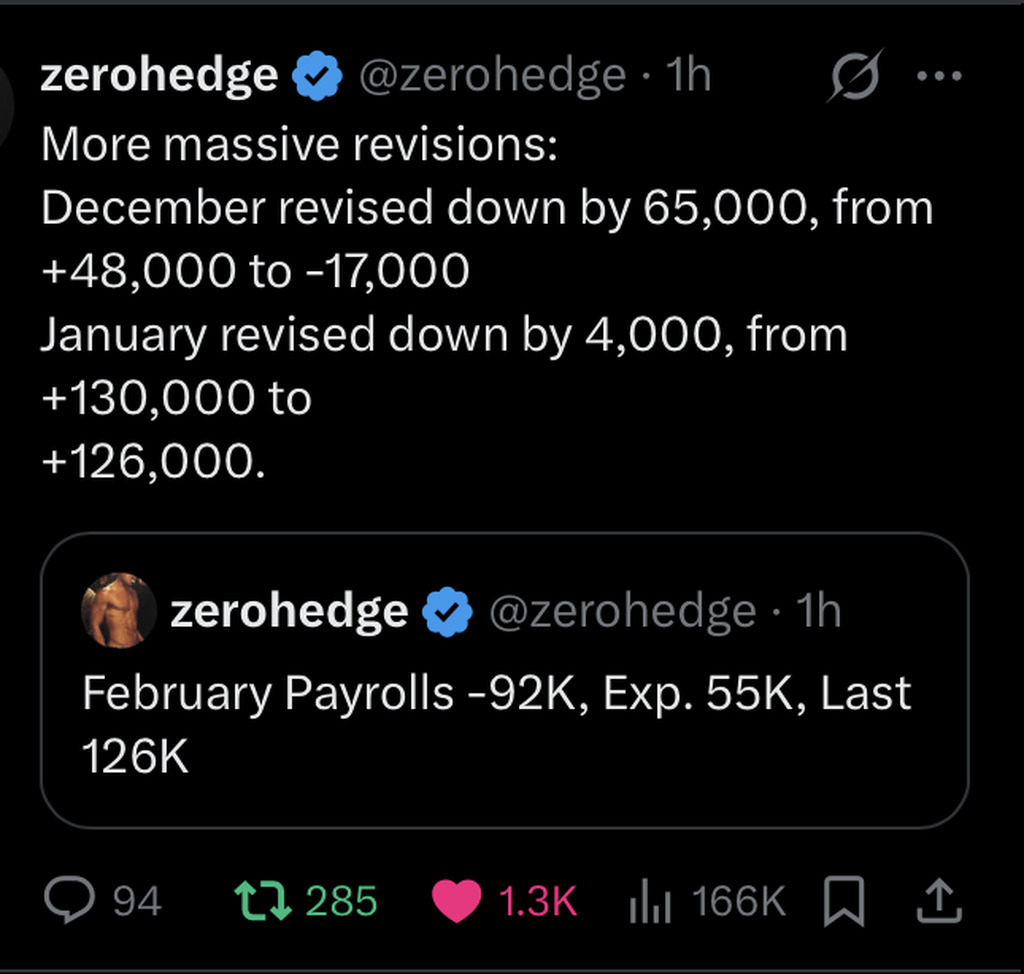Like the tweet with the heart icon
1024x974 pixels.
(x=456, y=901)
